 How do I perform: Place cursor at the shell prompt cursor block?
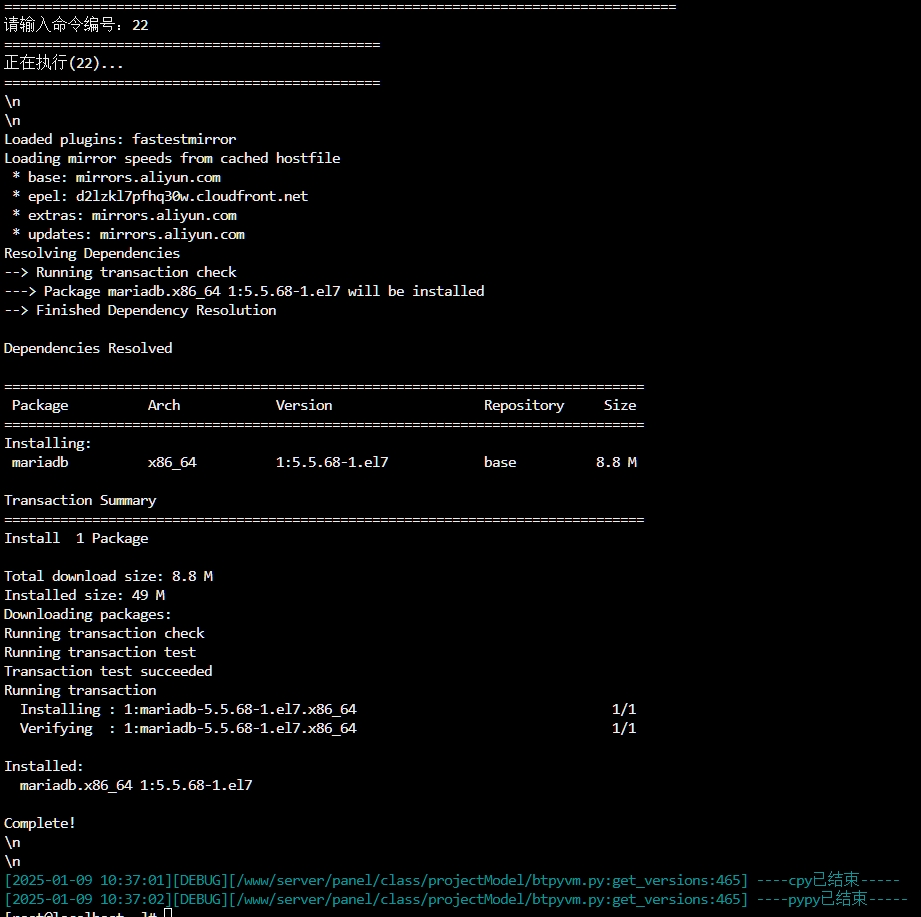168,913
